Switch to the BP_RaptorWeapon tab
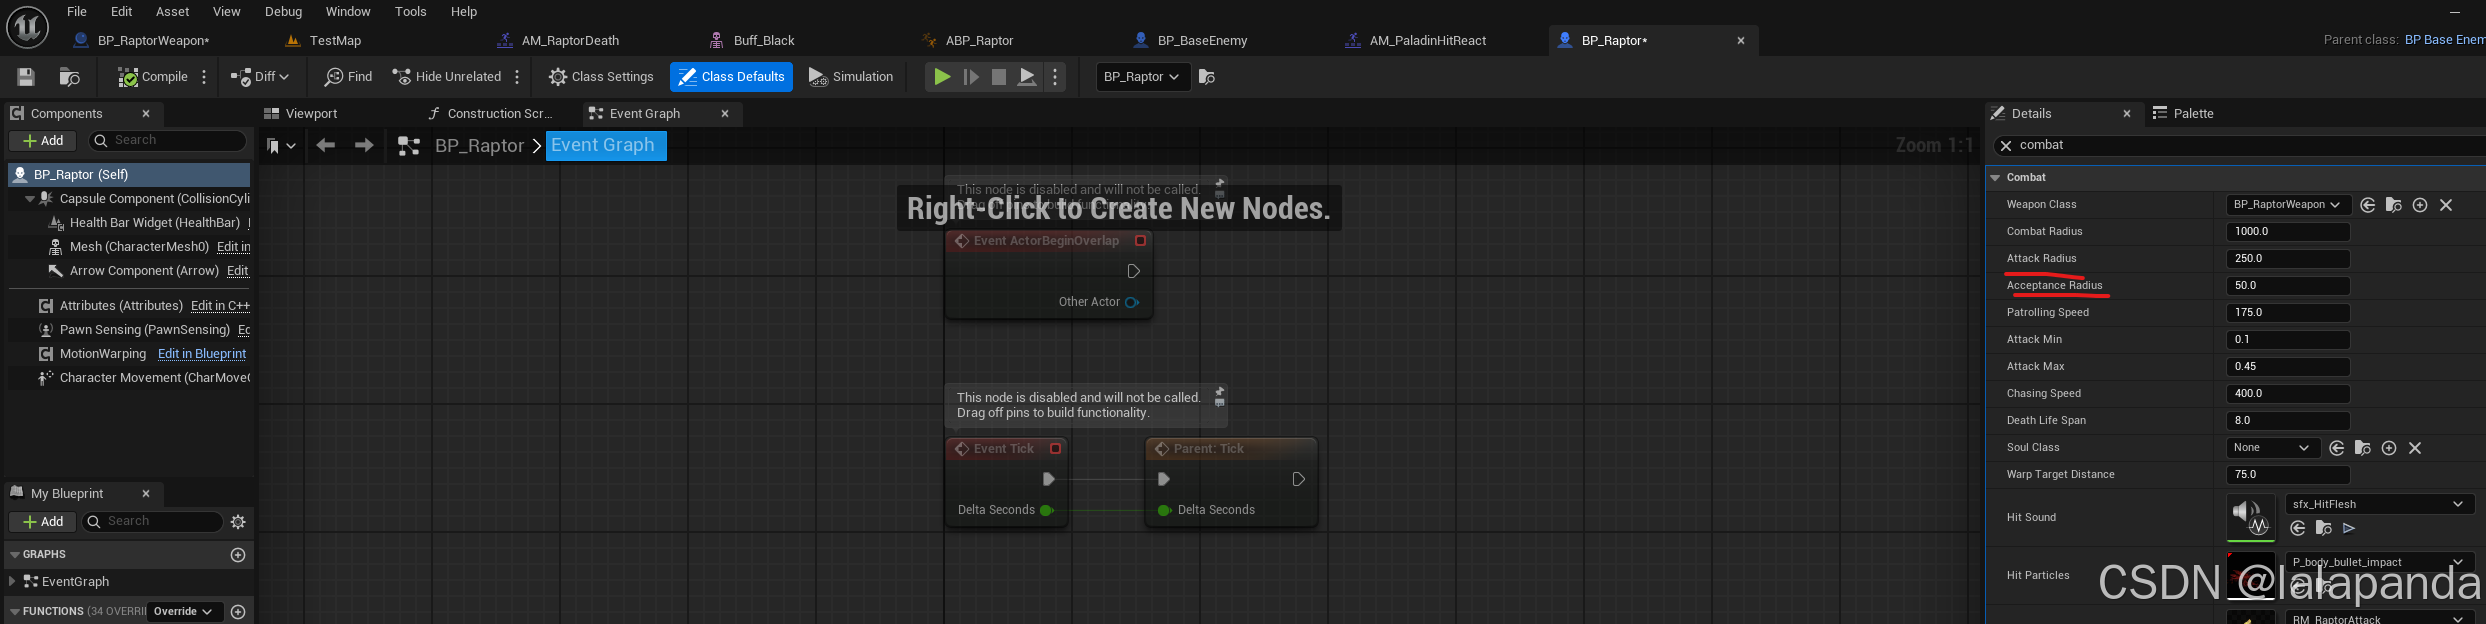 pyautogui.click(x=153, y=41)
